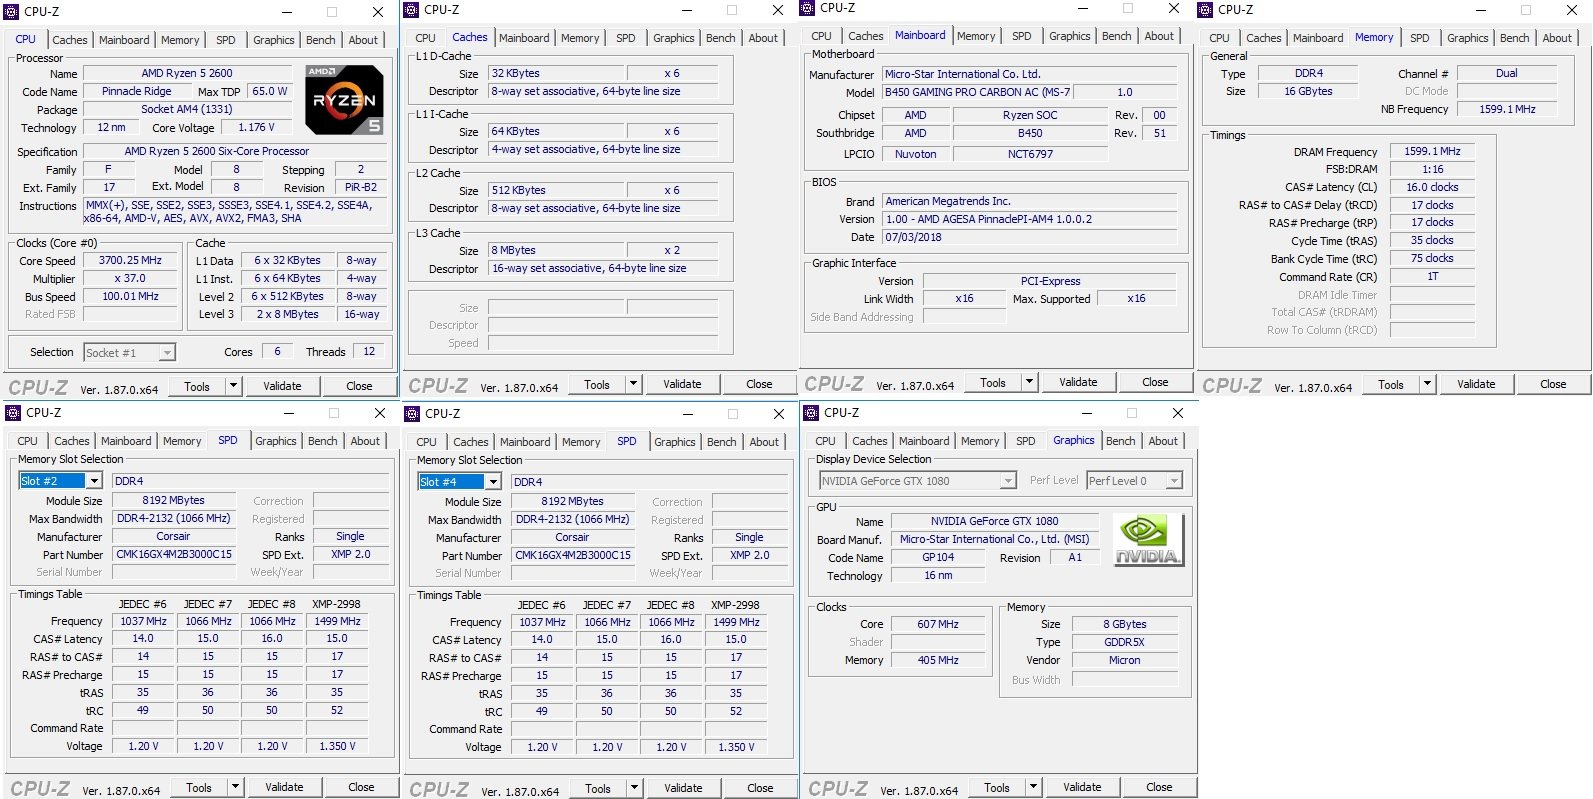Image resolution: width=1593 pixels, height=799 pixels.
Task: Click the Pinnacle Ridge code name value
Action: click(137, 91)
